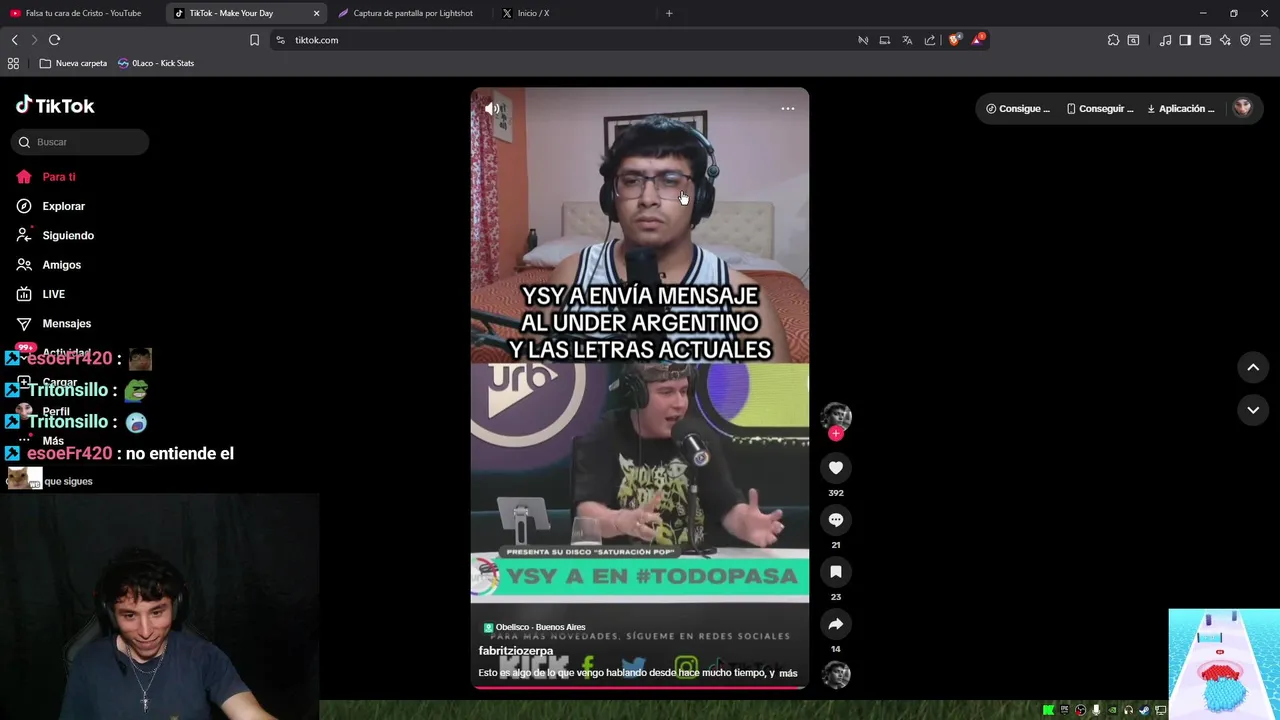The width and height of the screenshot is (1280, 720).
Task: Open site settings icon left of tiktok.com
Action: click(x=280, y=40)
